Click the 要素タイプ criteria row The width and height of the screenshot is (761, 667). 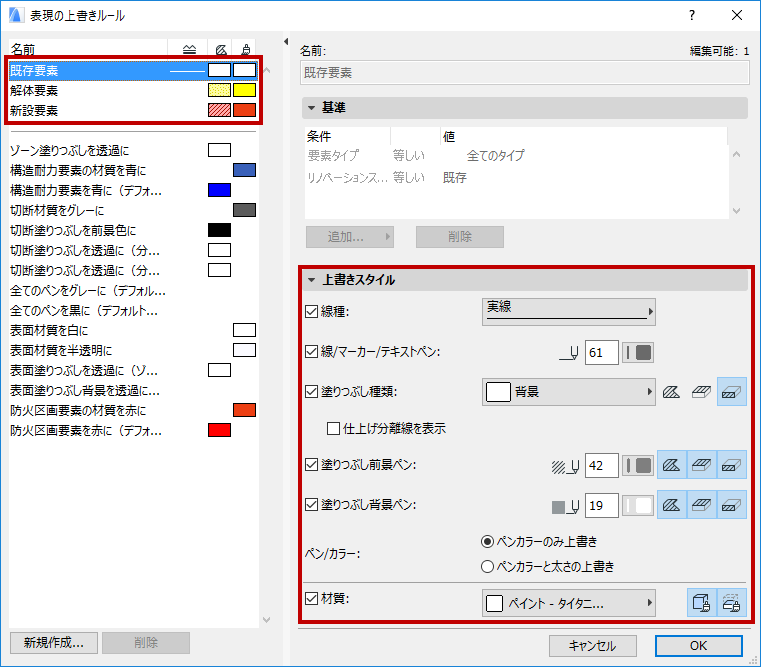(x=516, y=155)
